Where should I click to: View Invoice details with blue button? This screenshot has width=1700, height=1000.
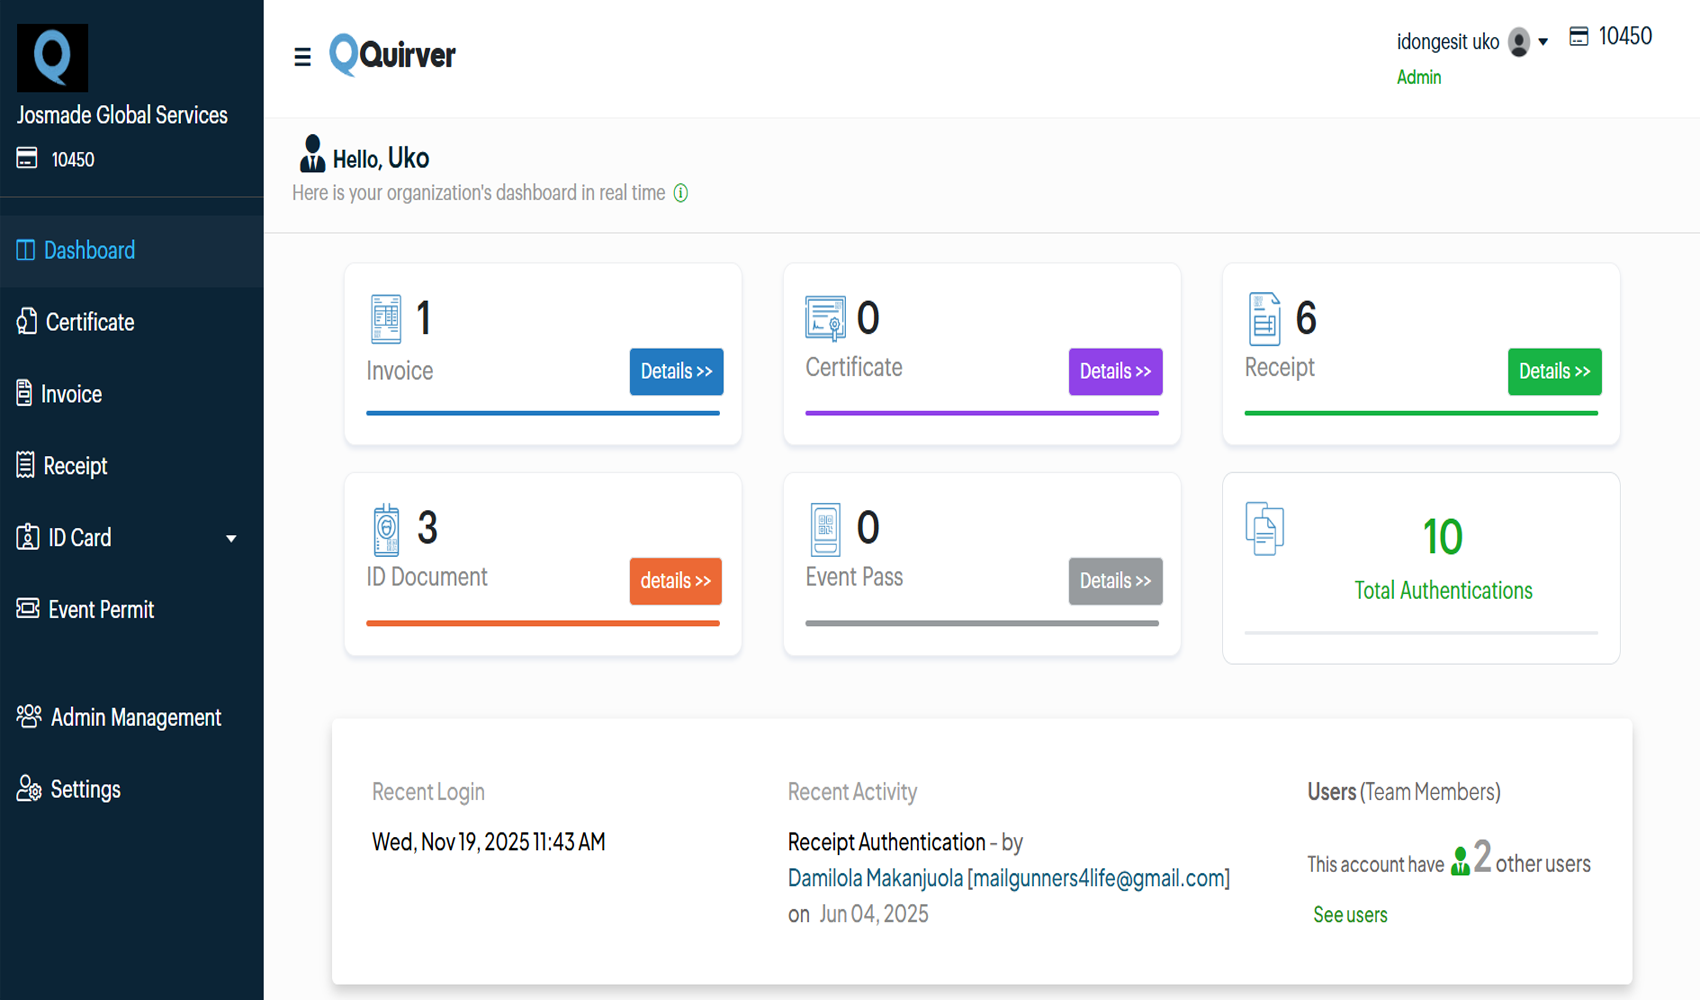click(676, 371)
